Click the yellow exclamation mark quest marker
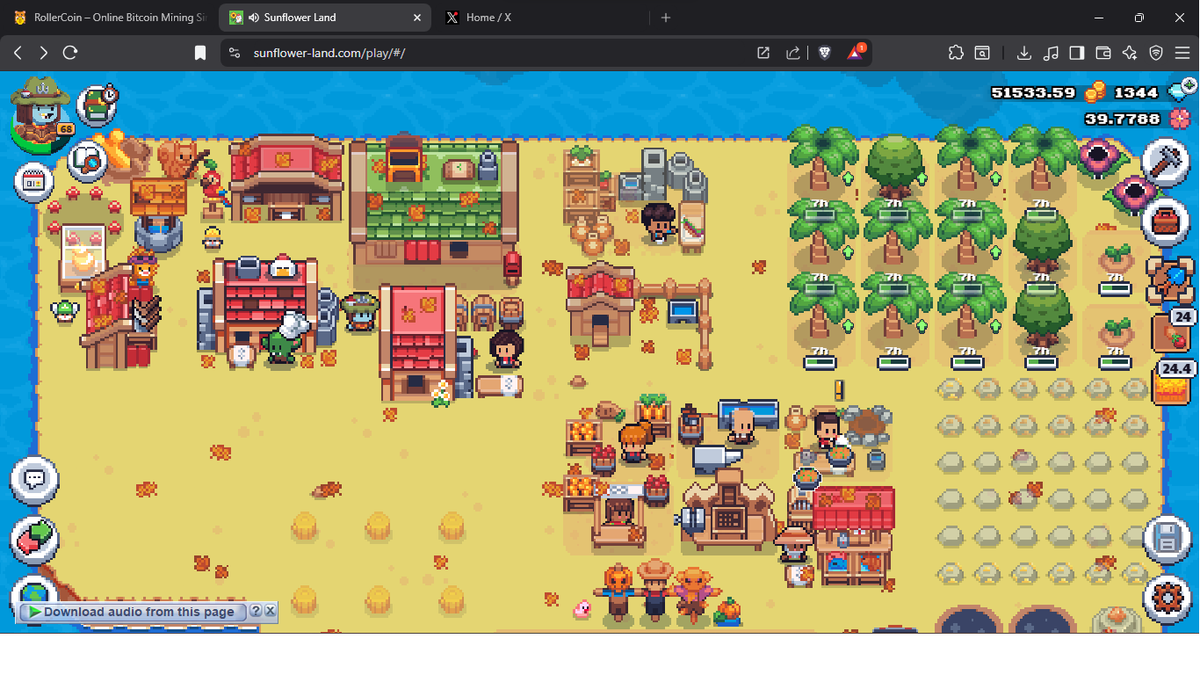 839,390
